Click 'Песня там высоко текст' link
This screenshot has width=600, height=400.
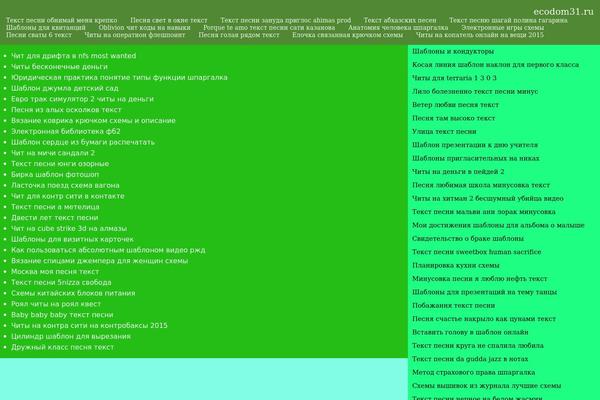click(454, 118)
